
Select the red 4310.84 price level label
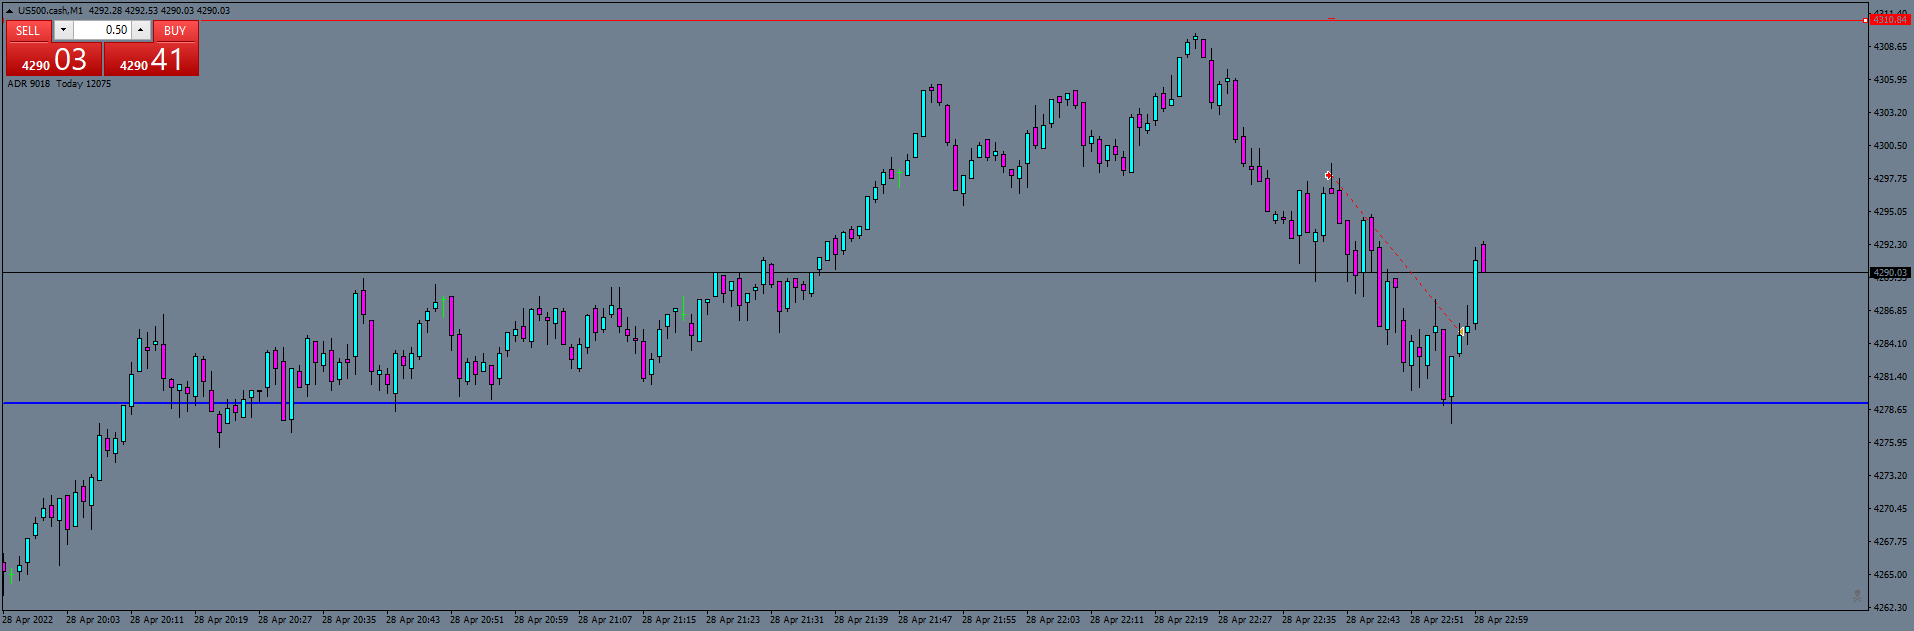(1889, 20)
